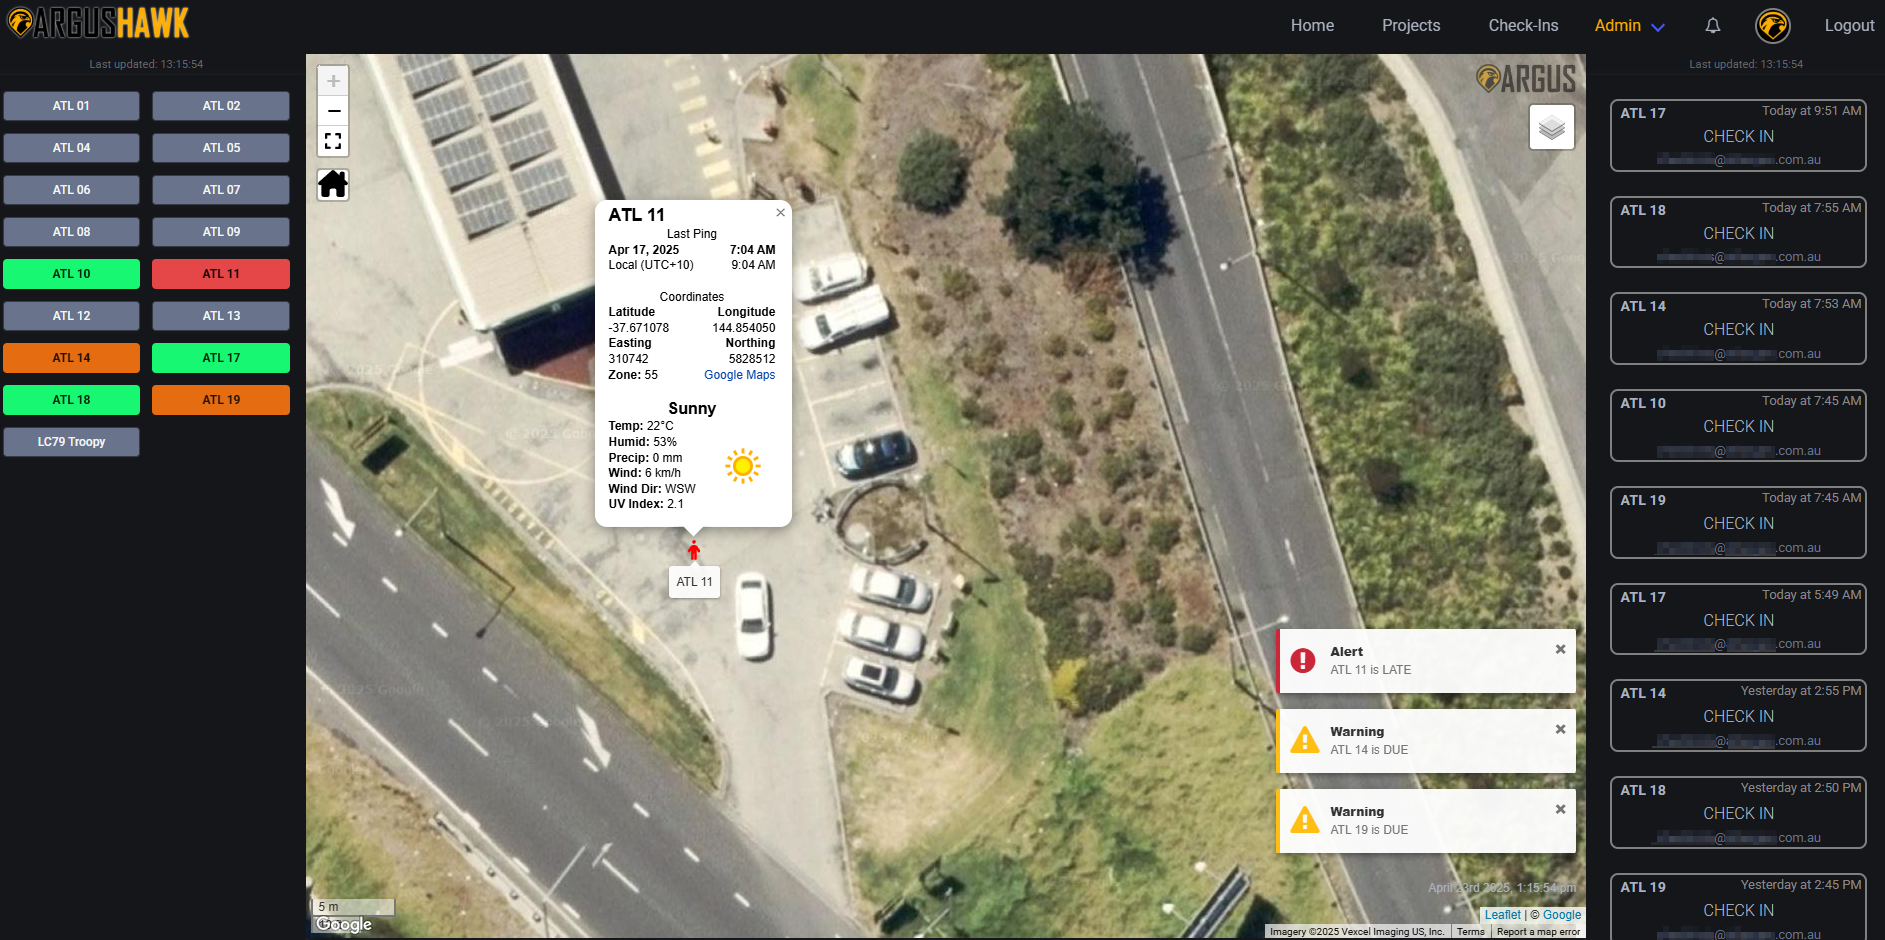Select the red ATL 11 tracker button

pyautogui.click(x=221, y=274)
